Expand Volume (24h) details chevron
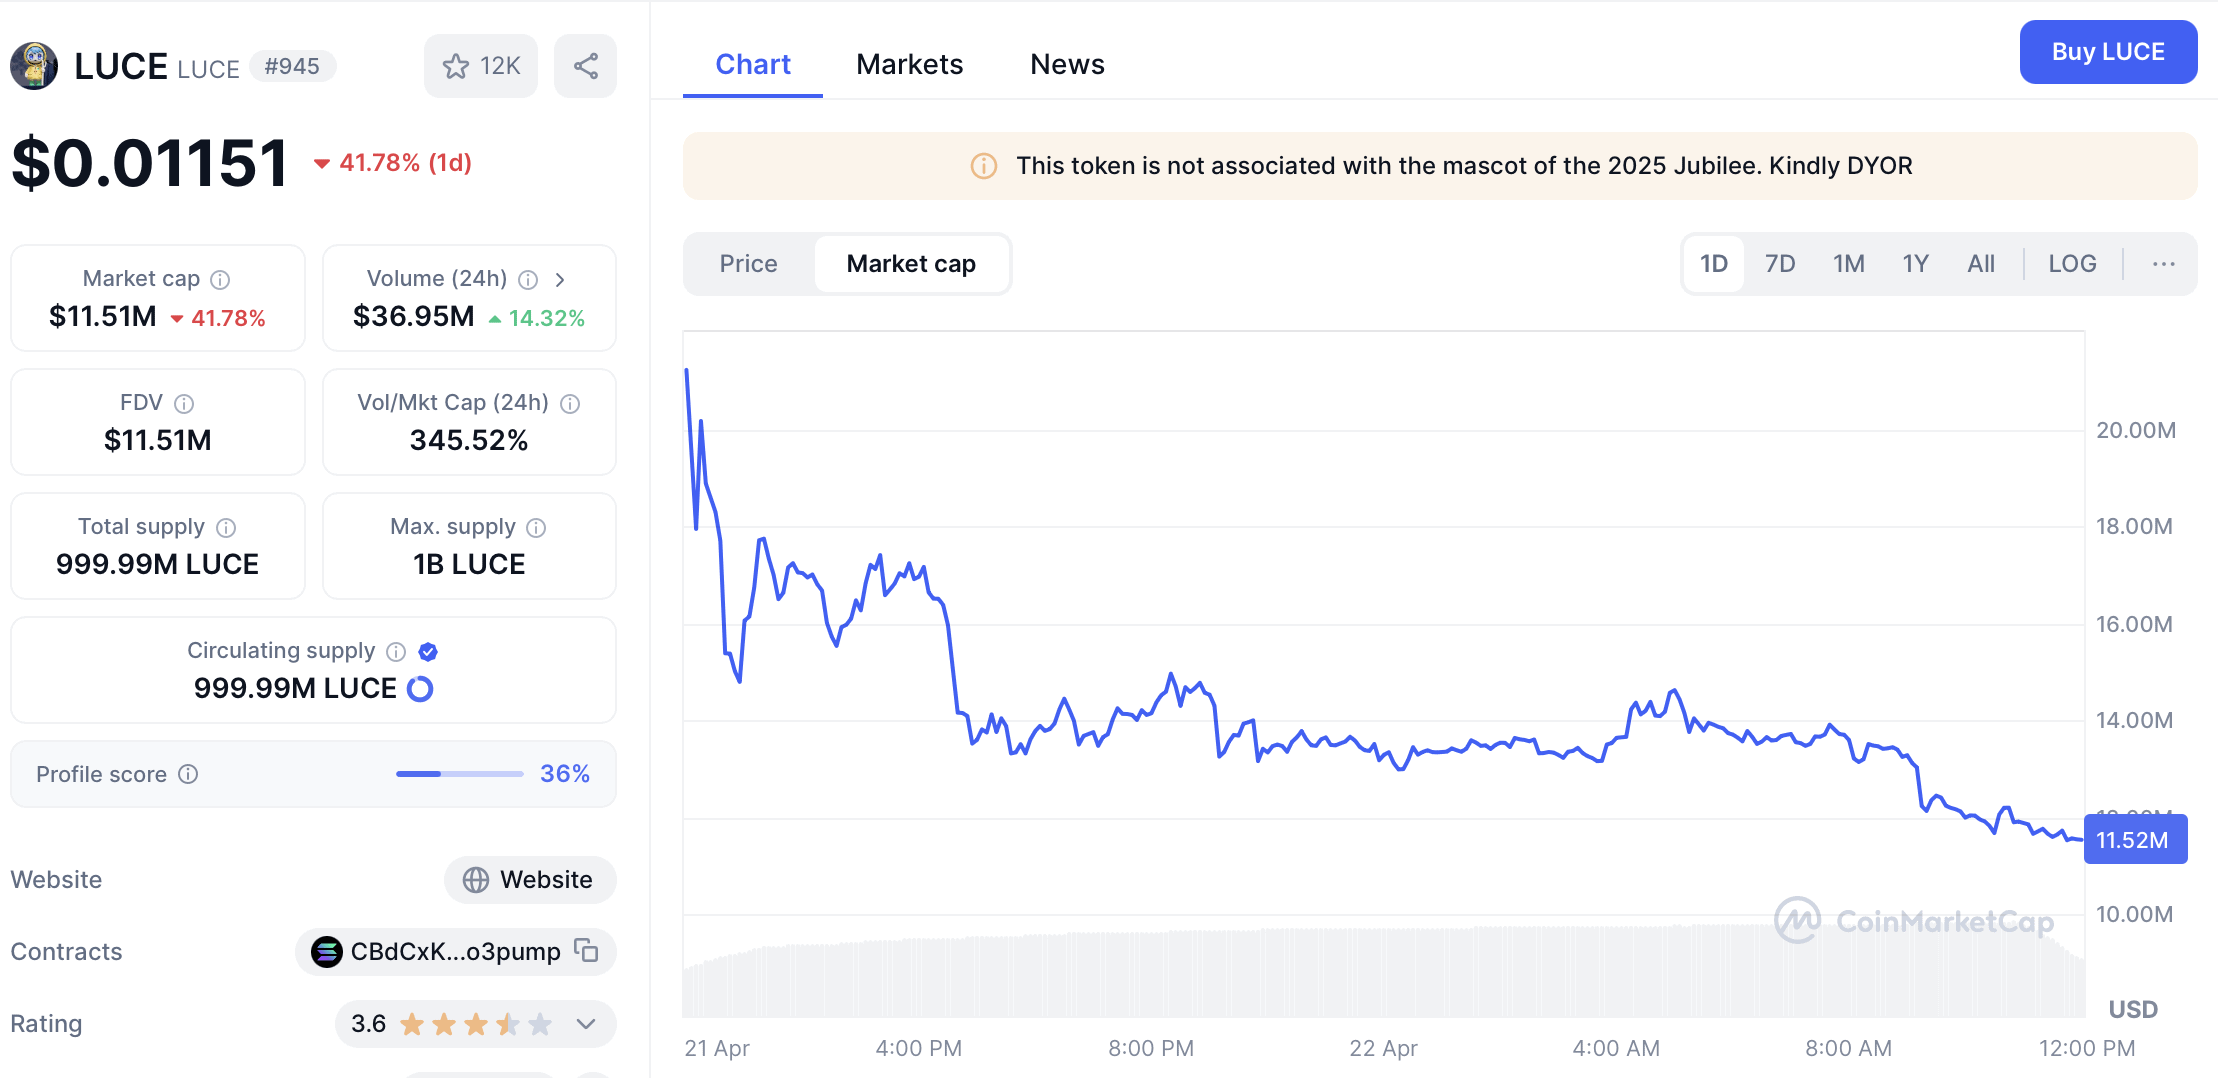Viewport: 2218px width, 1078px height. pos(560,279)
